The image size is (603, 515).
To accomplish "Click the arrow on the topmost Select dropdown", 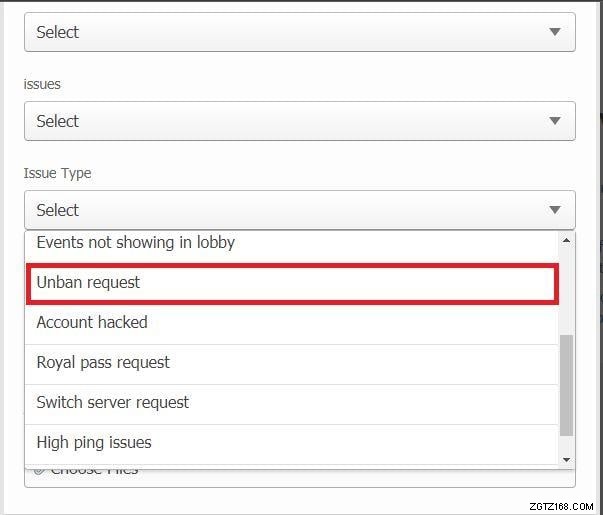I will (x=555, y=32).
